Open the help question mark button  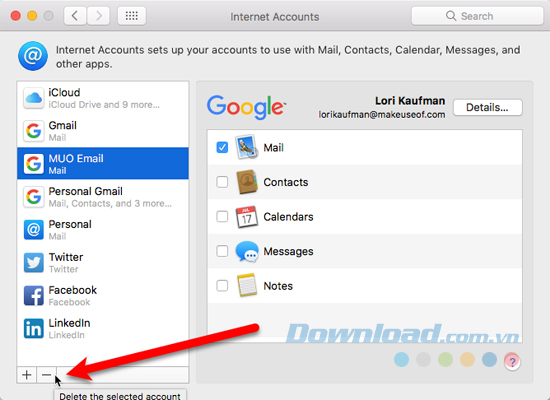(x=512, y=362)
